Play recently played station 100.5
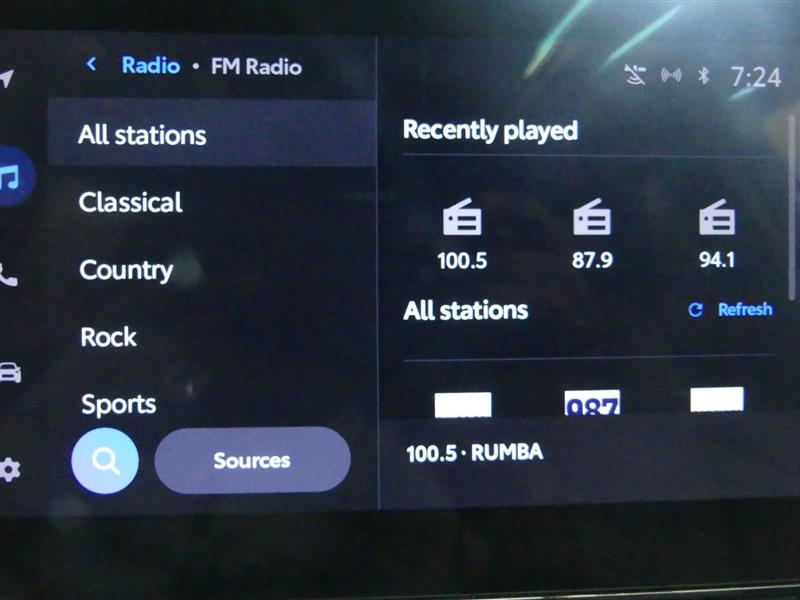The width and height of the screenshot is (800, 600). click(x=461, y=234)
